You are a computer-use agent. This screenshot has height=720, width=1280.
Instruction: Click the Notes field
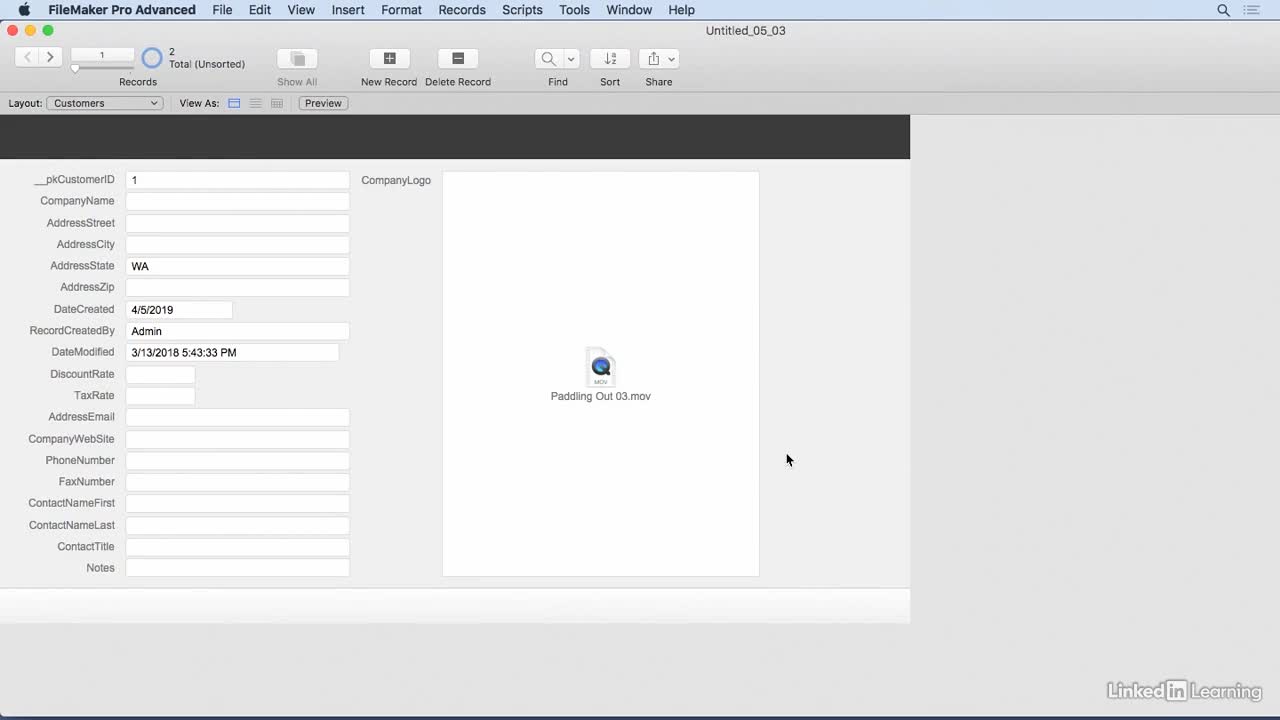[237, 568]
